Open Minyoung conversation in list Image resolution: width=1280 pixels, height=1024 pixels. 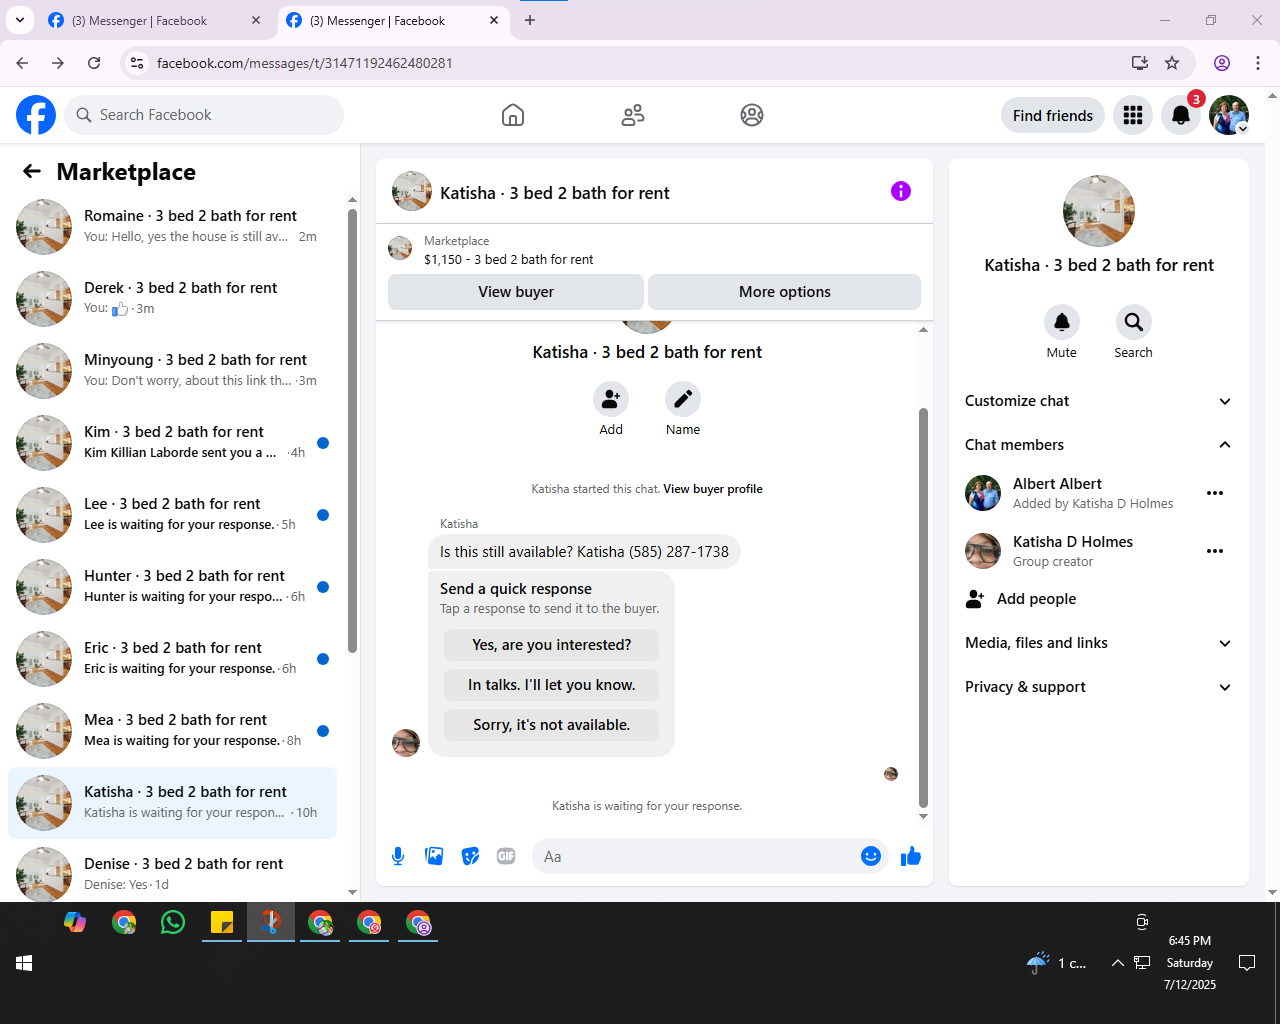pos(173,371)
